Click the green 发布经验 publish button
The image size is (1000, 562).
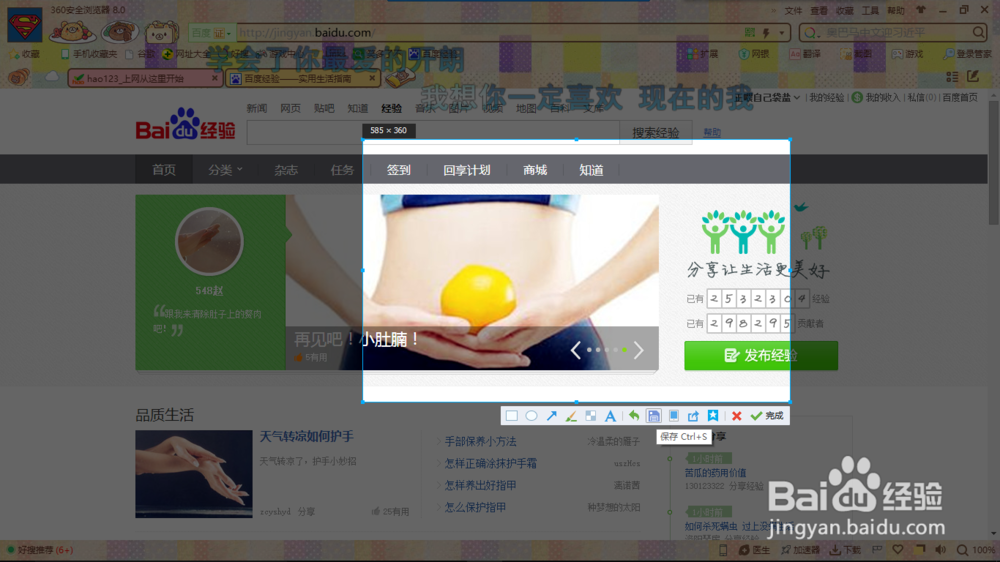pyautogui.click(x=761, y=355)
